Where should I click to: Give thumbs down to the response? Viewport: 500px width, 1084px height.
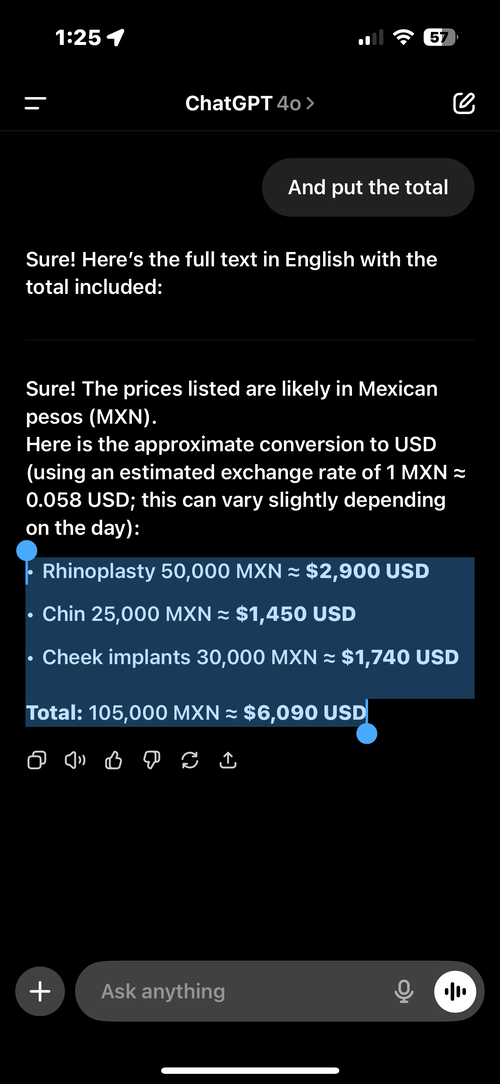coord(151,761)
